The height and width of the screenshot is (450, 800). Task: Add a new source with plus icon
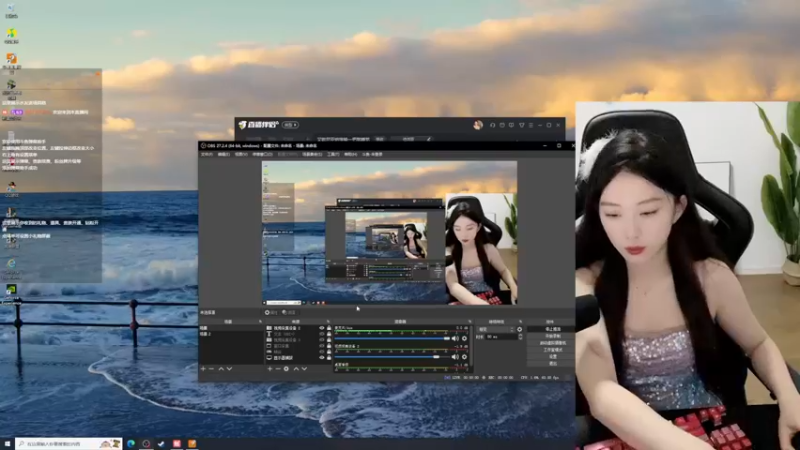pyautogui.click(x=270, y=369)
